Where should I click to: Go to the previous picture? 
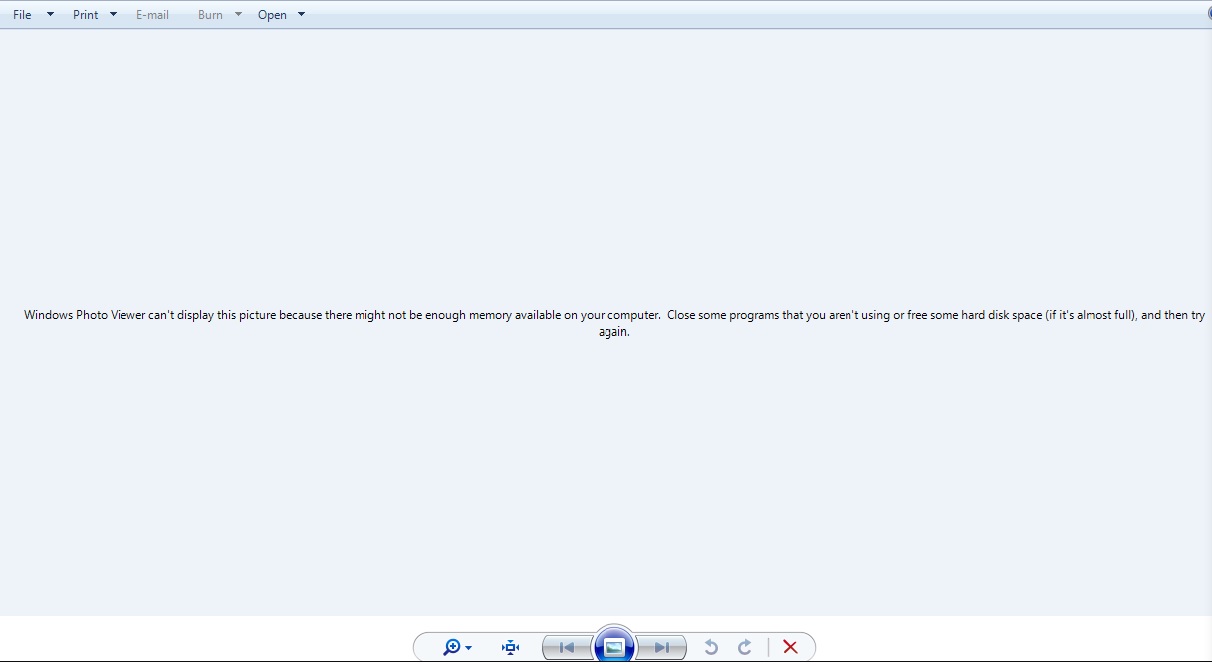pyautogui.click(x=567, y=647)
